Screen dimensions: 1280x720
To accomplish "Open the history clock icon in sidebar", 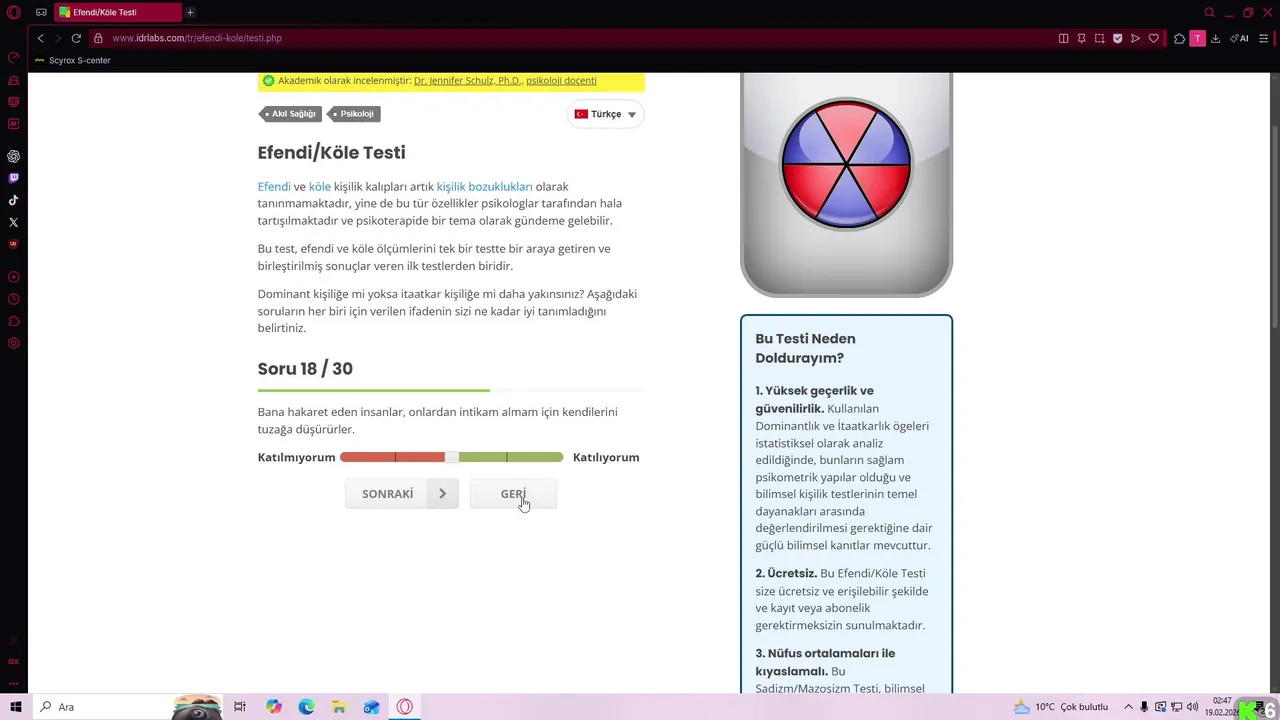I will pyautogui.click(x=13, y=299).
